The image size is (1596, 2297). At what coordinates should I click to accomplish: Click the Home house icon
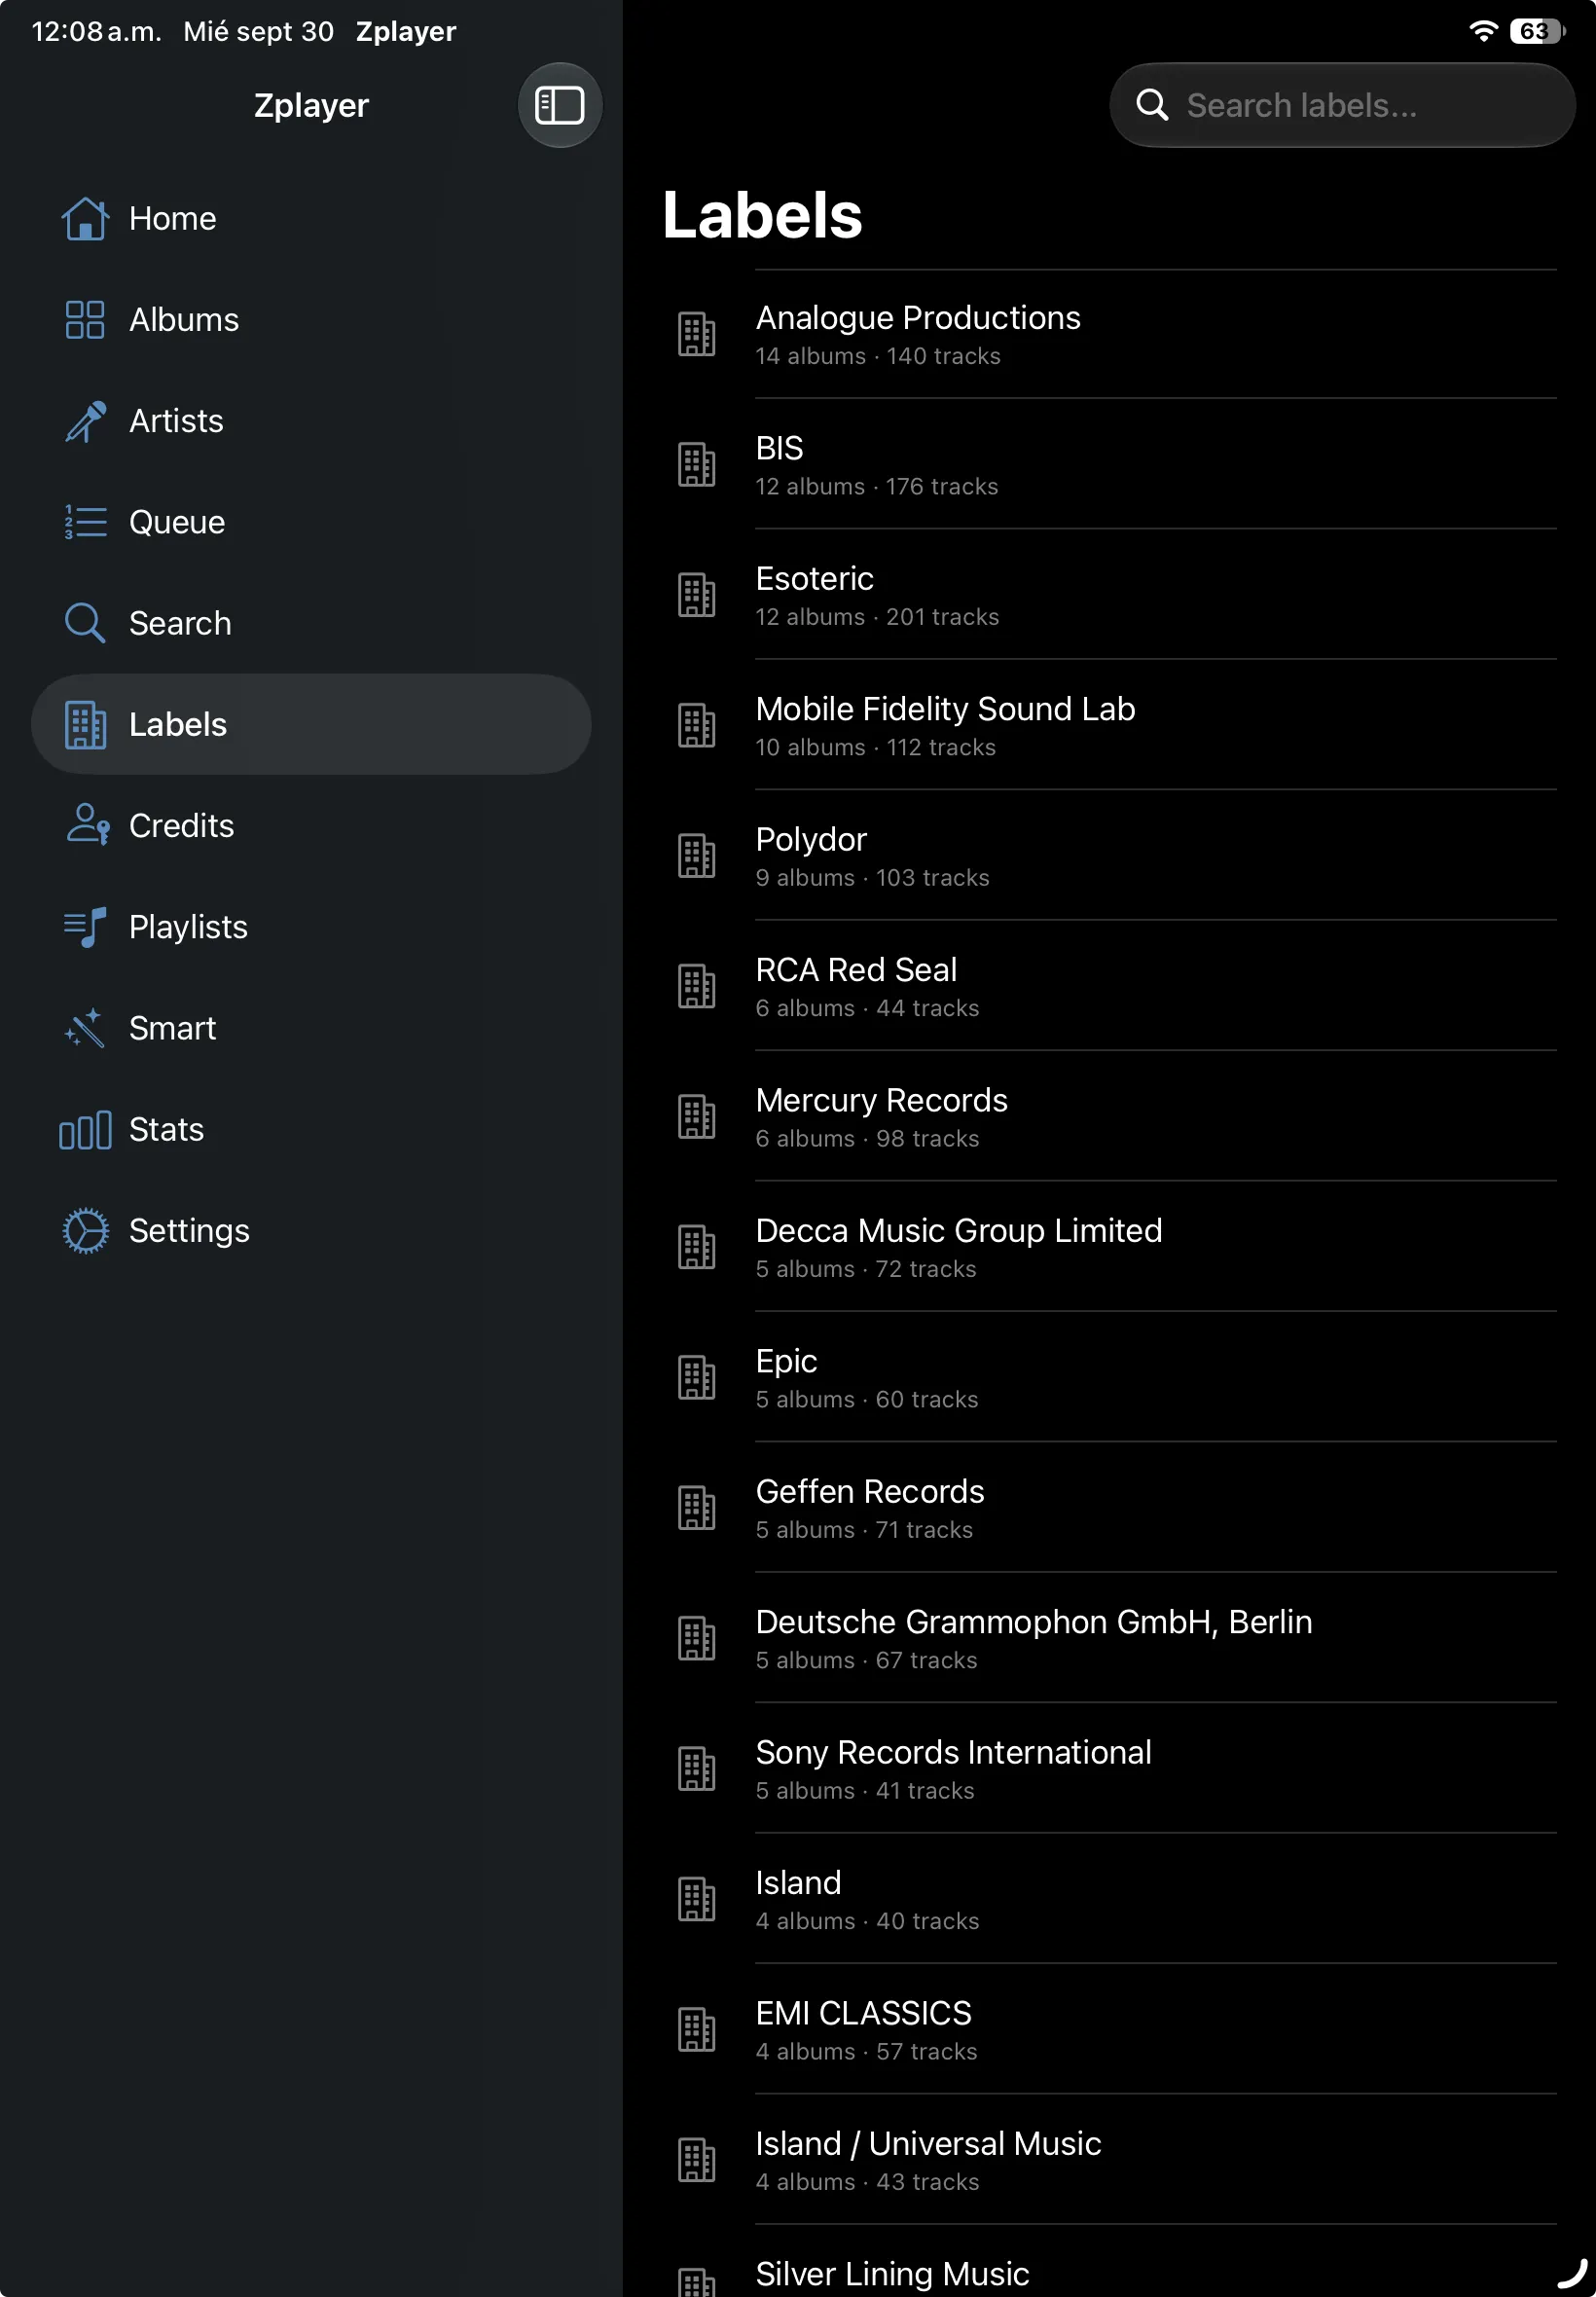click(85, 218)
